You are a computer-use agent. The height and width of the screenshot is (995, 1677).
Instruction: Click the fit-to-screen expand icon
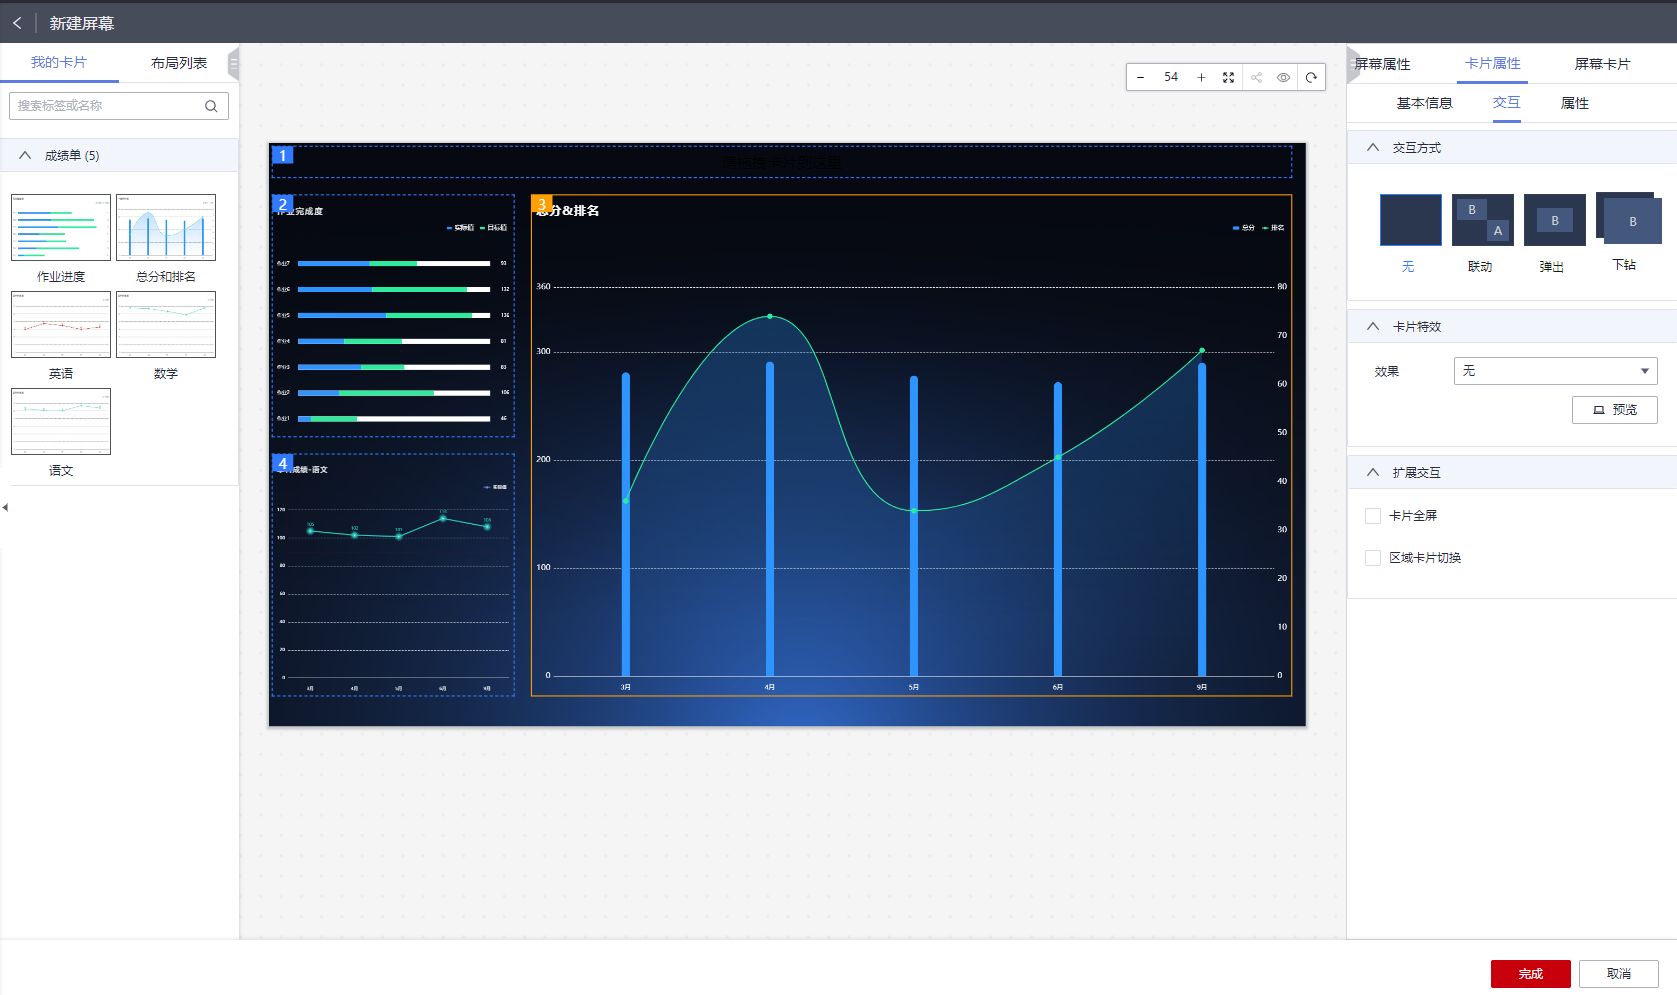[1228, 77]
